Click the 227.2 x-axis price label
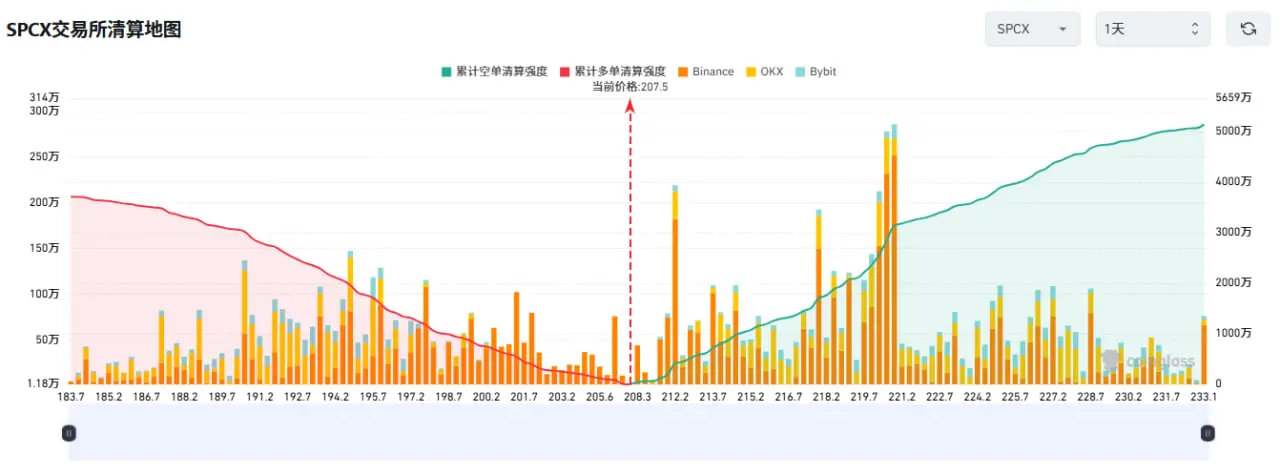Screen dimensions: 1280x474 point(1053,397)
